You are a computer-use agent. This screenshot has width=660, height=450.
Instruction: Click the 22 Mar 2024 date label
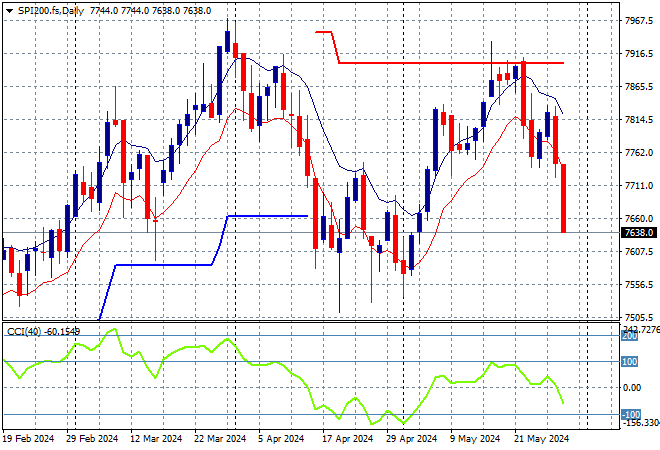pyautogui.click(x=220, y=439)
